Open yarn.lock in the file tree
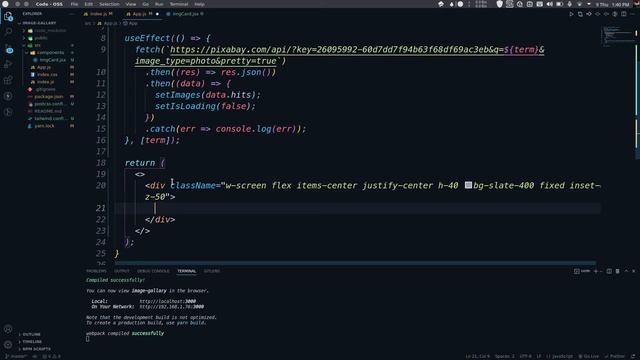 point(44,126)
